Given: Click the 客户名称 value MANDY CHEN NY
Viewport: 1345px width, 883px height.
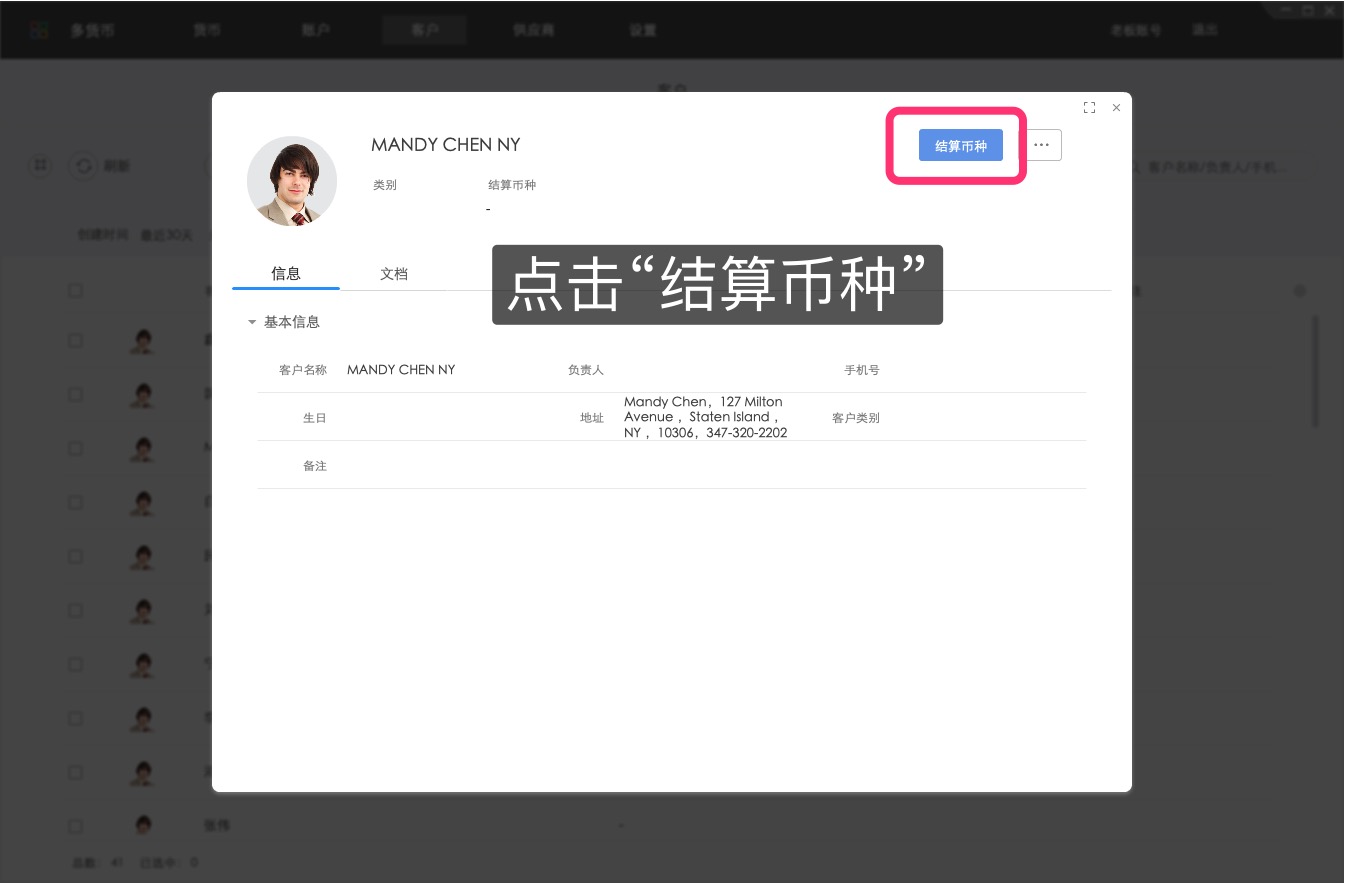Looking at the screenshot, I should 401,369.
